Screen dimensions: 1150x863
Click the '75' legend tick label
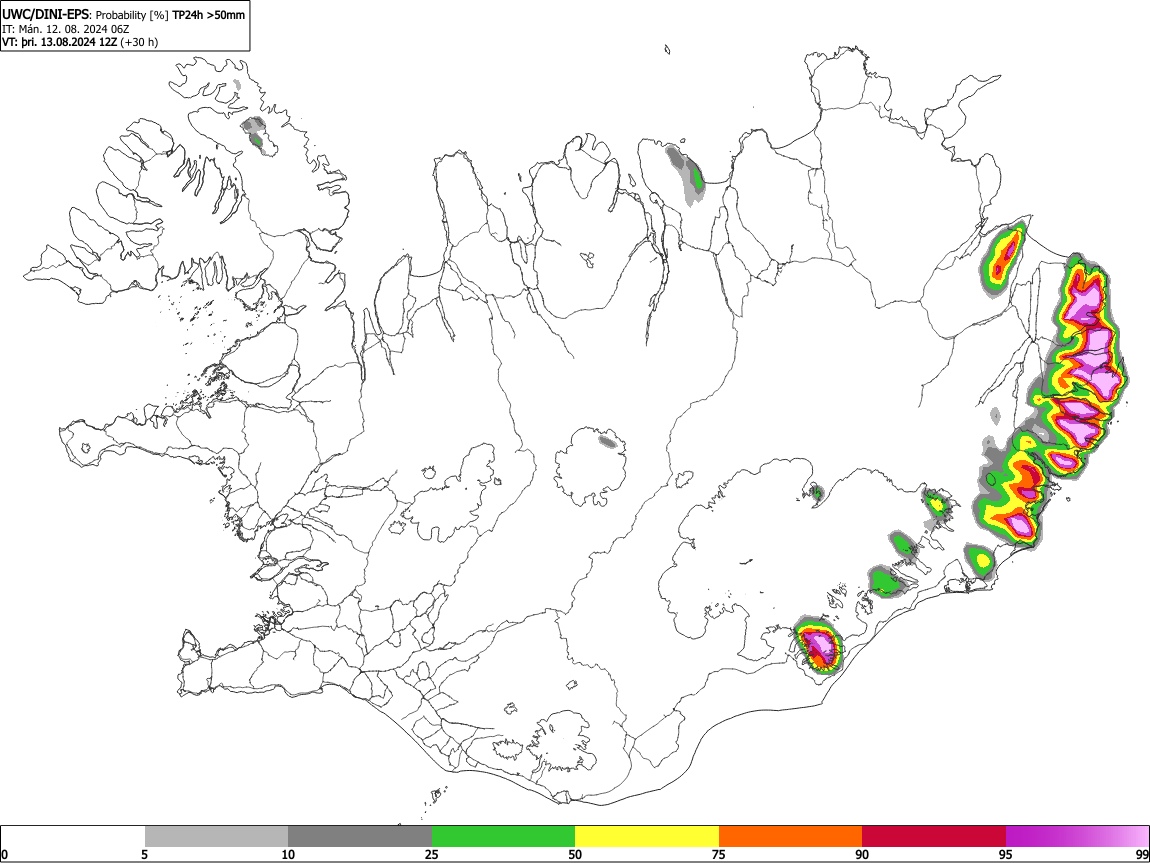tap(719, 854)
